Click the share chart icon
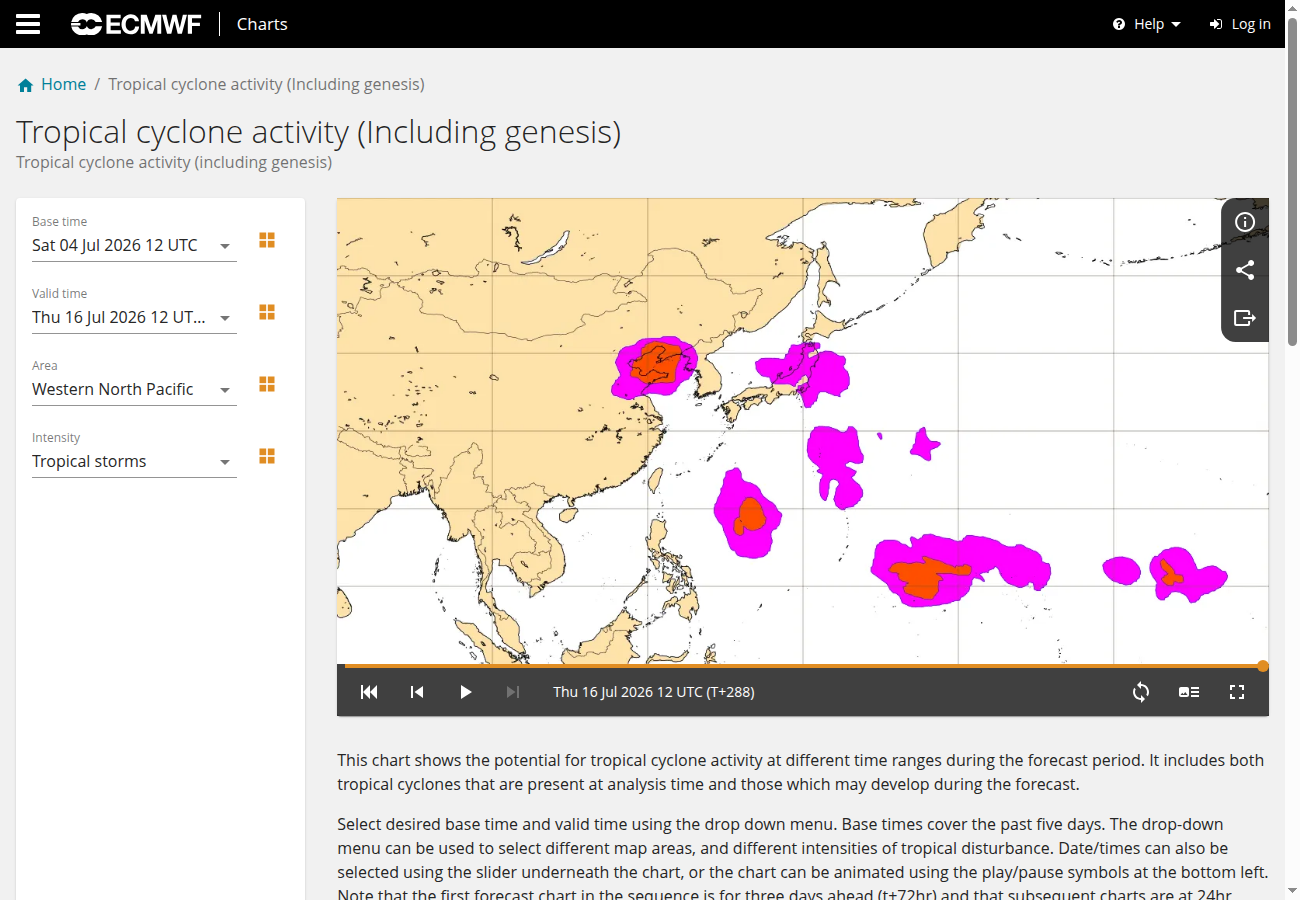This screenshot has width=1300, height=900. point(1245,270)
